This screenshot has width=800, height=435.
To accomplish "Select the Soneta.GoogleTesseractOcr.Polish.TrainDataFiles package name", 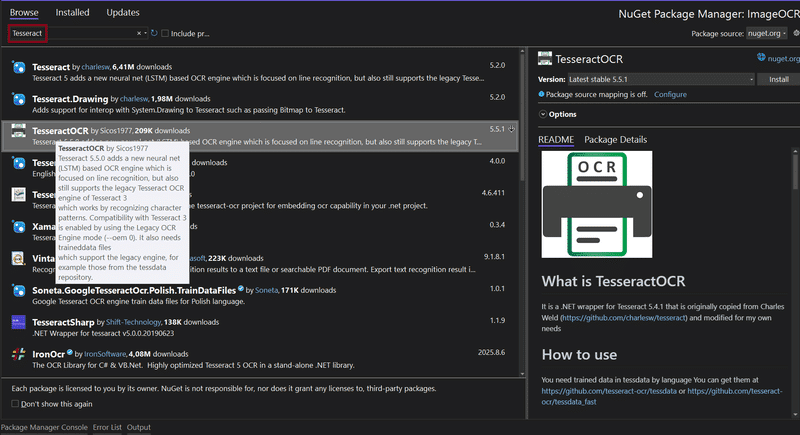I will [x=134, y=290].
